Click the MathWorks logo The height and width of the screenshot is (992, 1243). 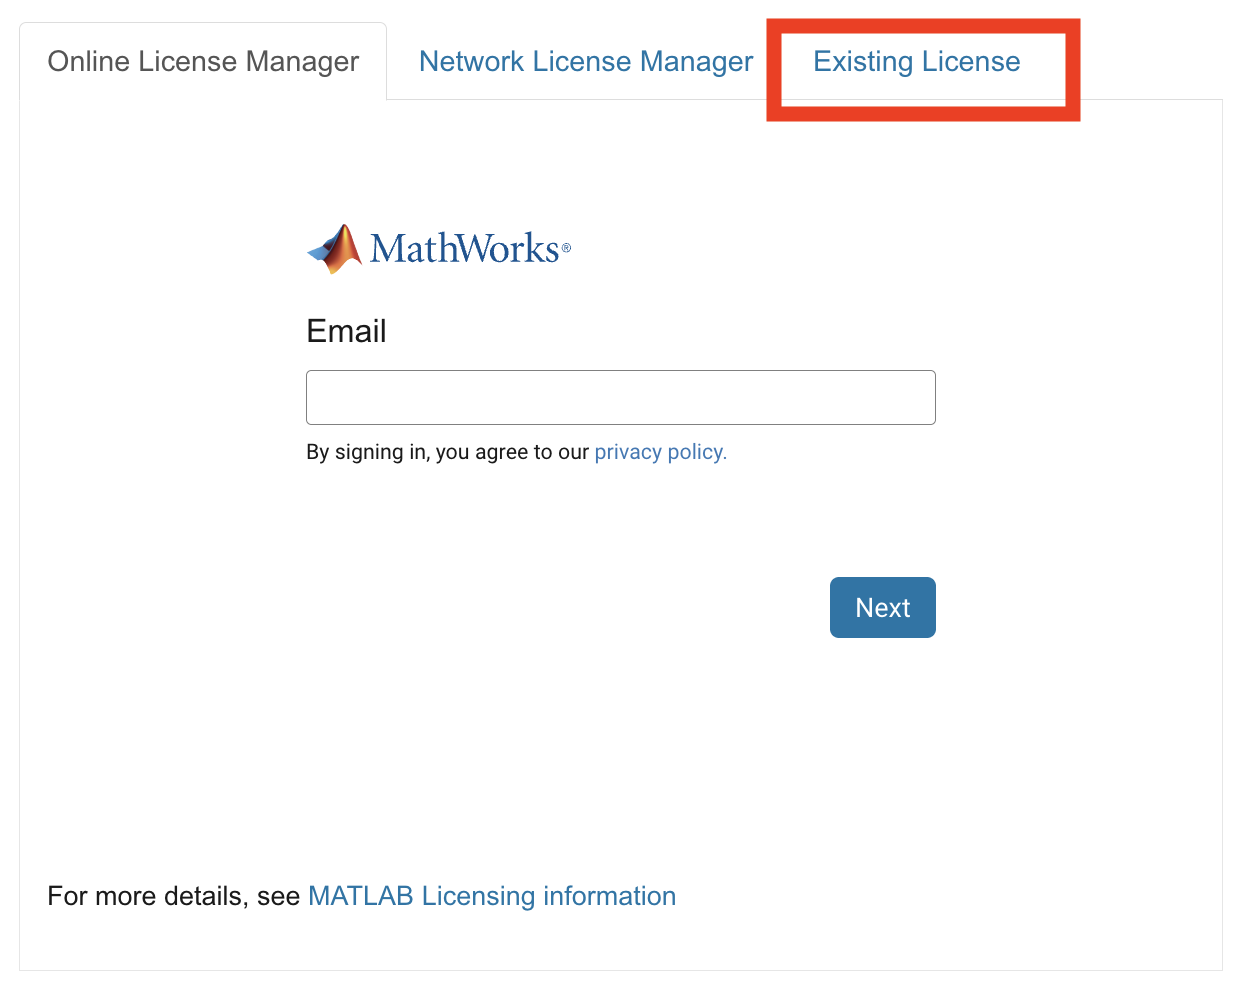[x=438, y=249]
